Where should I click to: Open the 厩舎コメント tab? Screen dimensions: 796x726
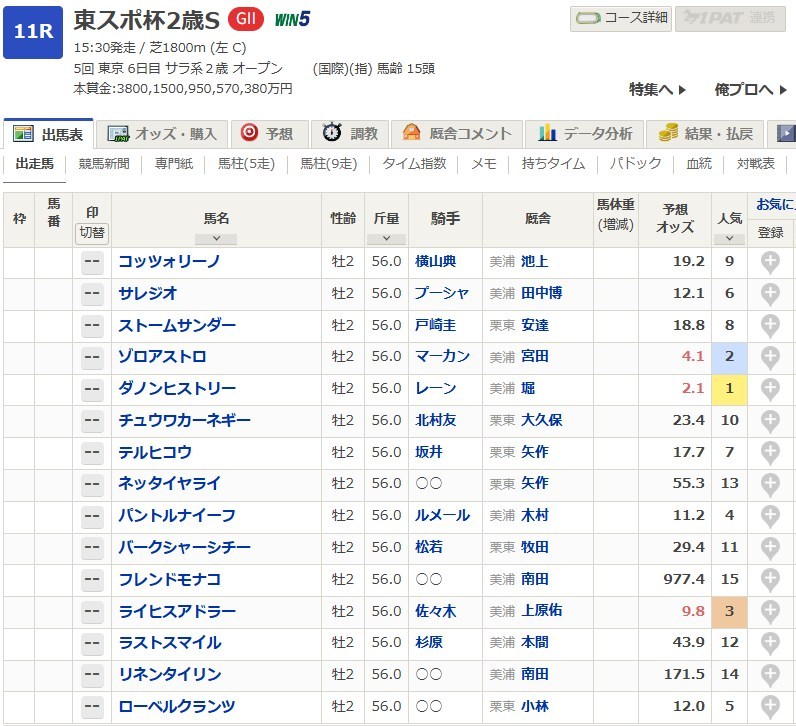[457, 133]
